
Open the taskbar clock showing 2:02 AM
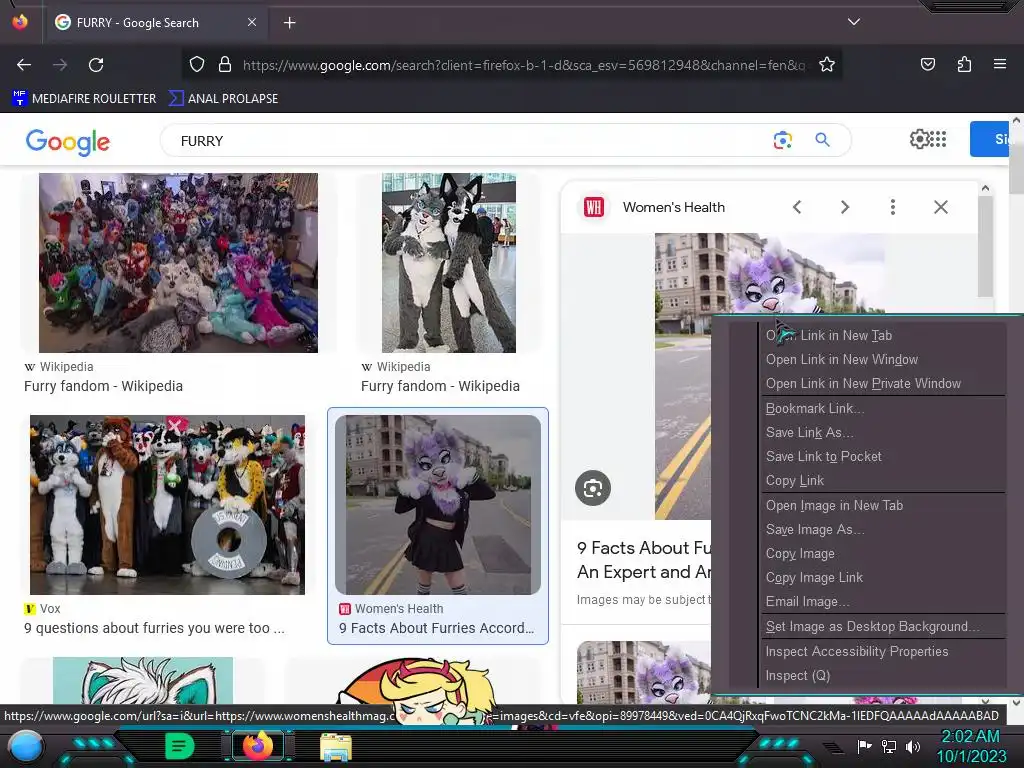click(x=971, y=746)
